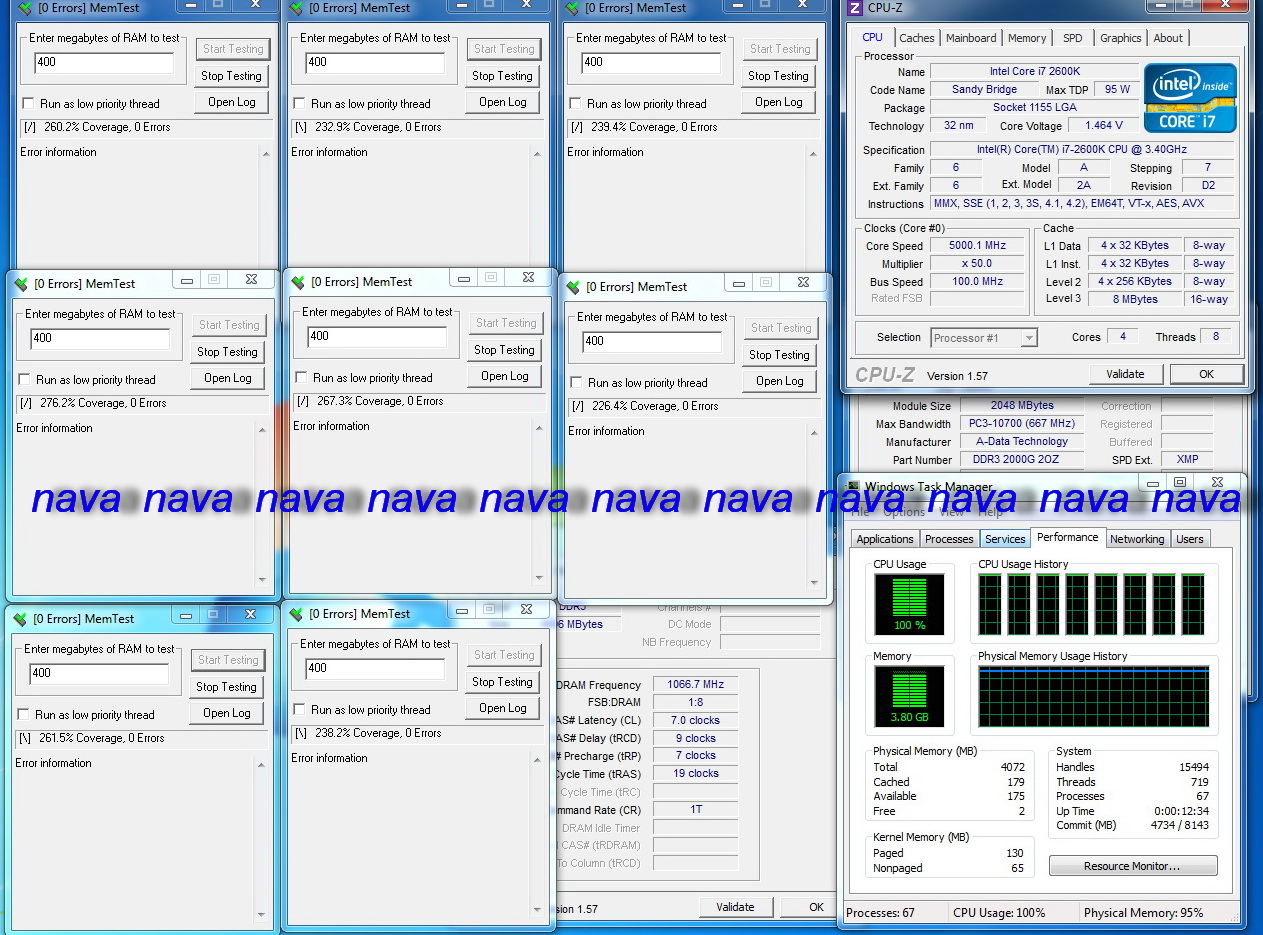Stop Testing in the 238.2% coverage MemTest
Viewport: 1263px width, 935px height.
click(502, 682)
